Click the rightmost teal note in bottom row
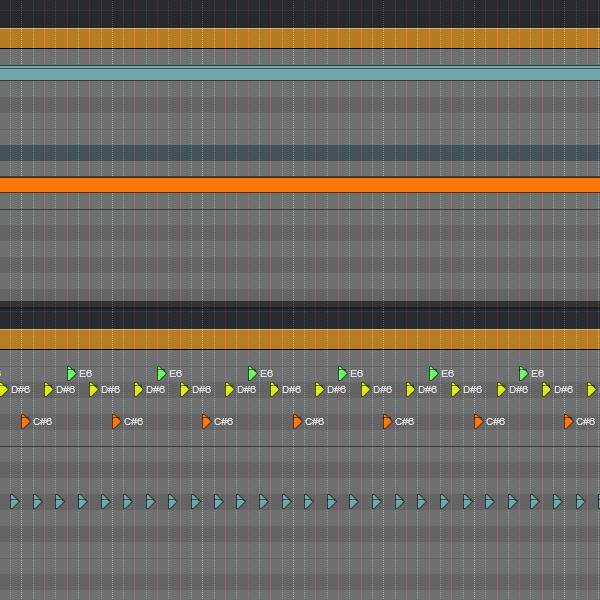 582,501
